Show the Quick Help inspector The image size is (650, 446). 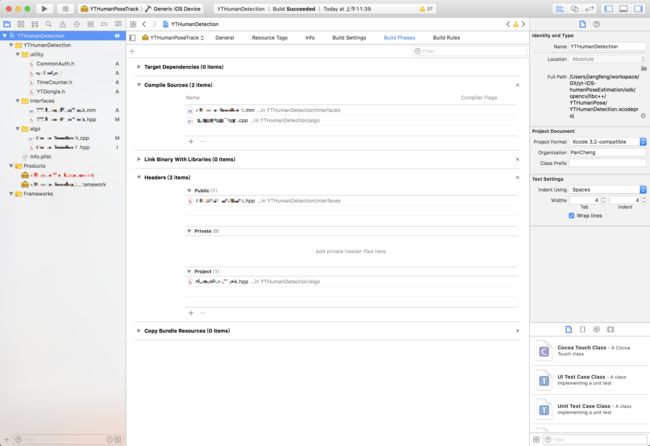(597, 24)
